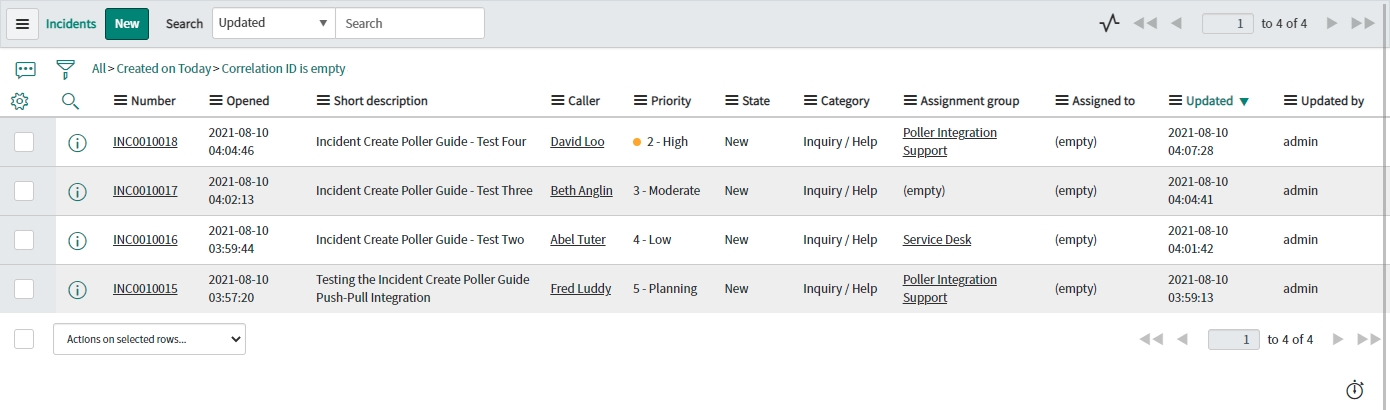
Task: Sort by the Updated column header
Action: [x=1209, y=101]
